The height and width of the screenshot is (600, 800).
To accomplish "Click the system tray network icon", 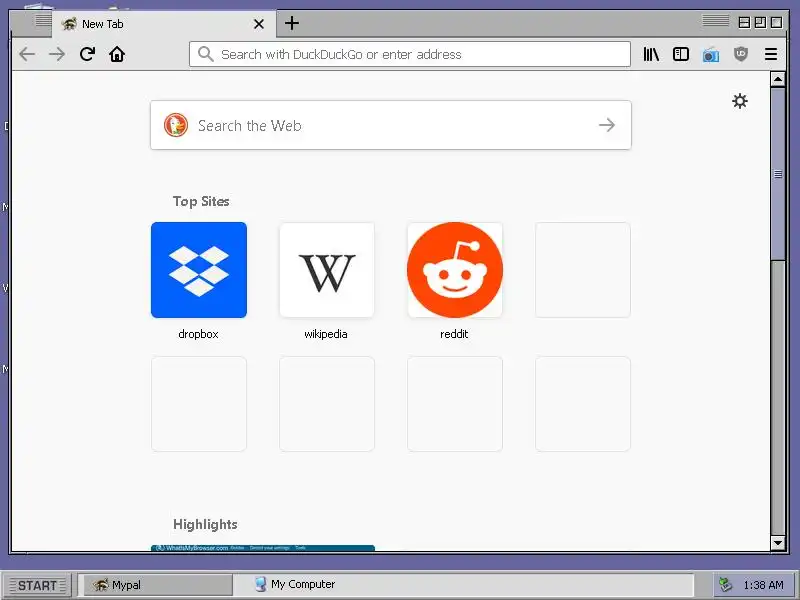I will [x=726, y=584].
